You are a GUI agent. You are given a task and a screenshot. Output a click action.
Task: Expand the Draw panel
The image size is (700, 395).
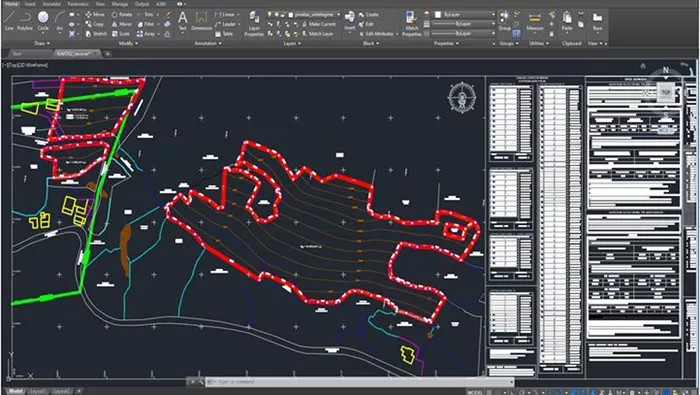[x=42, y=43]
